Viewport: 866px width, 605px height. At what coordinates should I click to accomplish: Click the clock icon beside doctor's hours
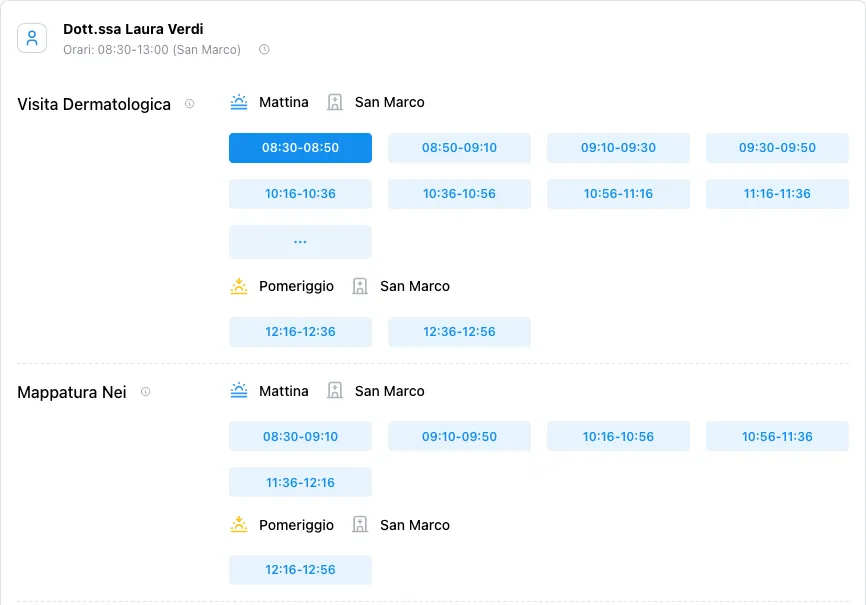264,50
